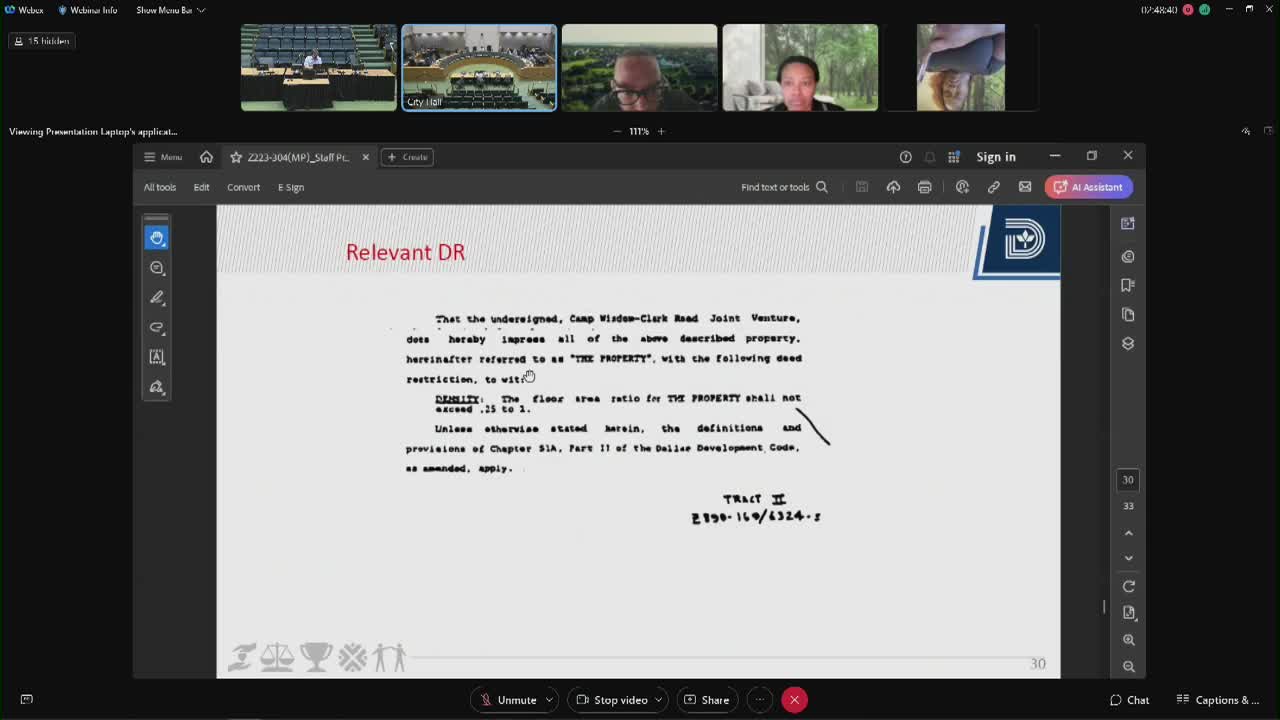Open the layers panel icon

(x=1128, y=343)
